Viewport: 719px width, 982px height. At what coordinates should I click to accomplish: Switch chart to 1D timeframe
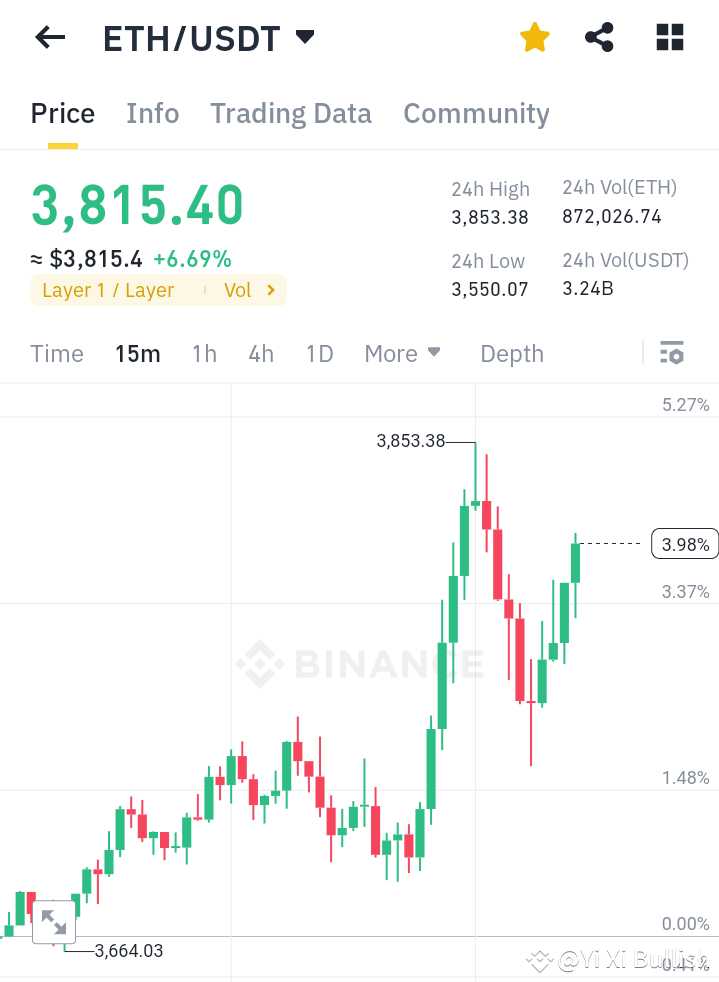click(319, 353)
